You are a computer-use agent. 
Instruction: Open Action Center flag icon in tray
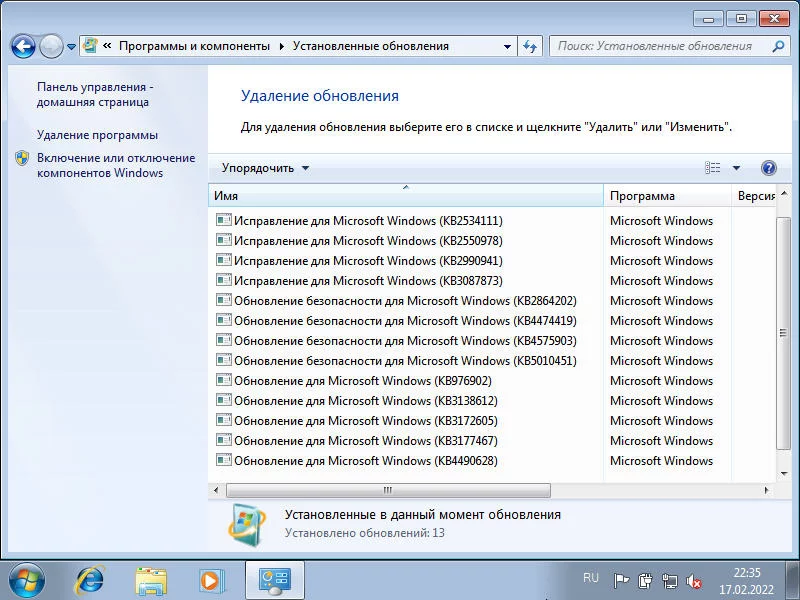point(621,581)
